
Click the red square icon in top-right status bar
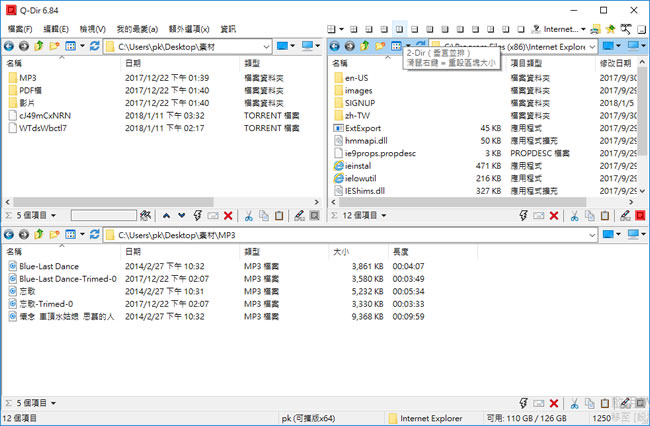tap(640, 215)
